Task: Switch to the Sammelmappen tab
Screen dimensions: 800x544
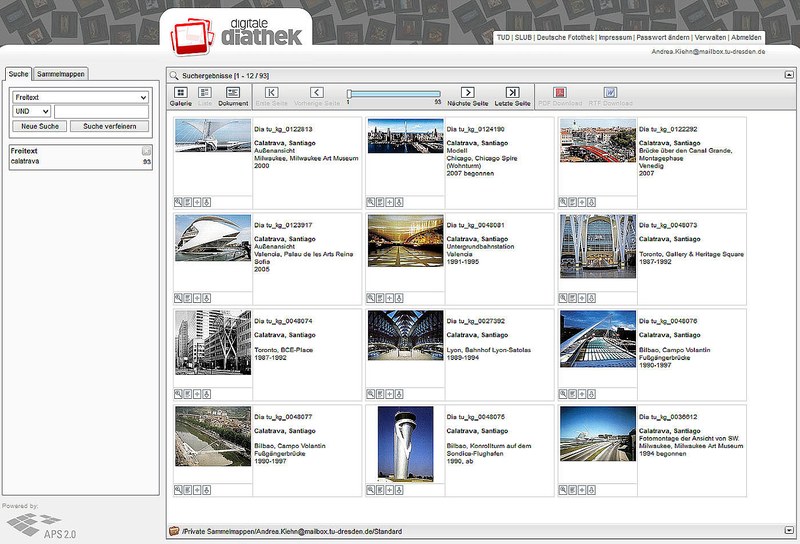Action: tap(60, 74)
